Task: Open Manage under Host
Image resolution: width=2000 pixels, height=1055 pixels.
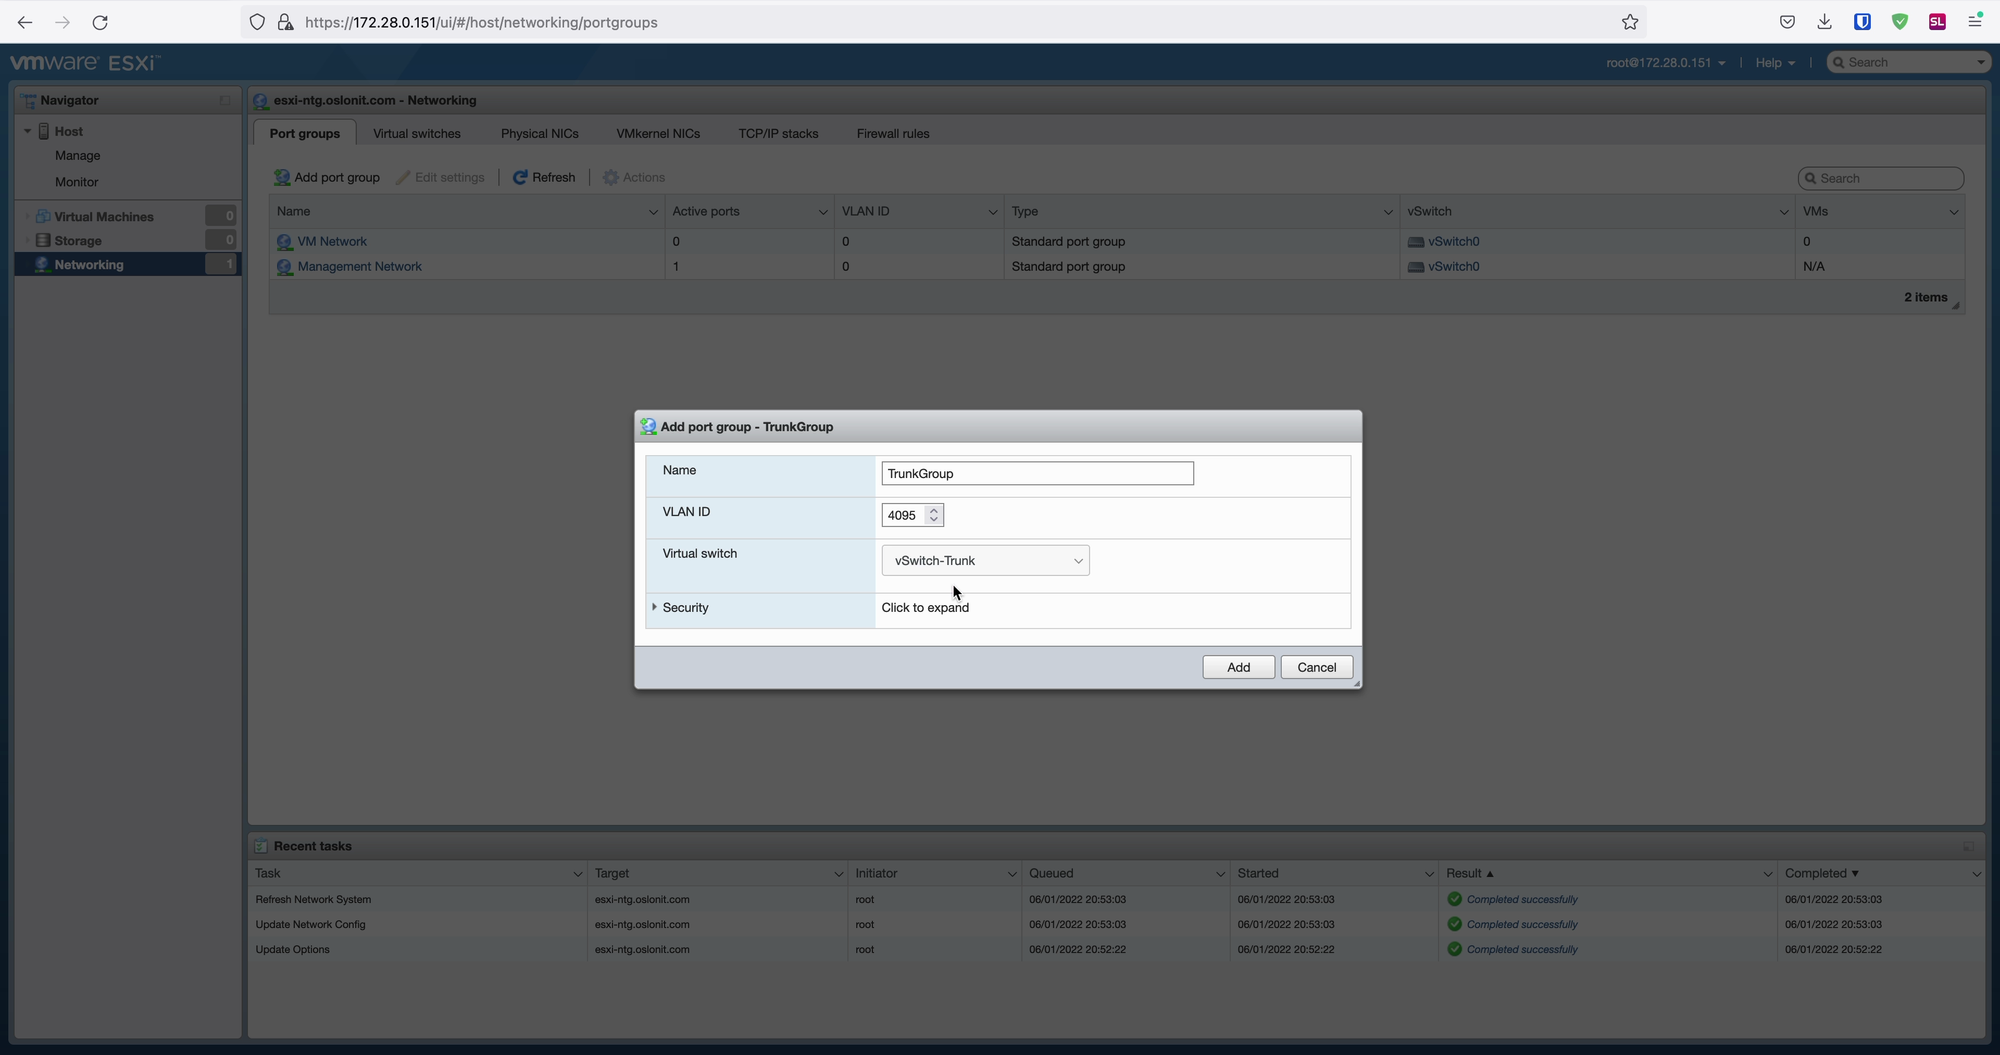Action: click(x=77, y=156)
